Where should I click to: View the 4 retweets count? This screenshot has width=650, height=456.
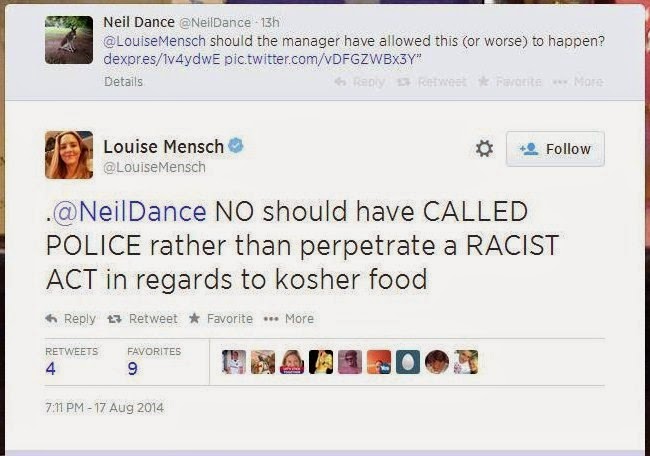pyautogui.click(x=51, y=368)
